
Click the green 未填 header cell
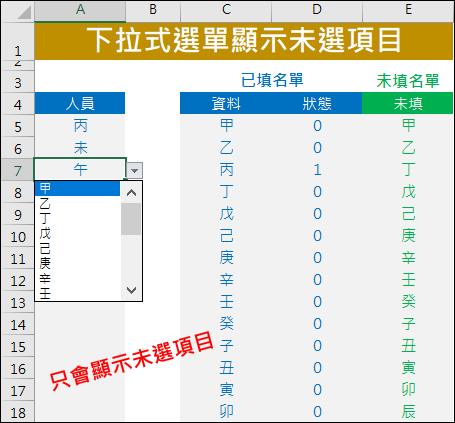pyautogui.click(x=408, y=103)
